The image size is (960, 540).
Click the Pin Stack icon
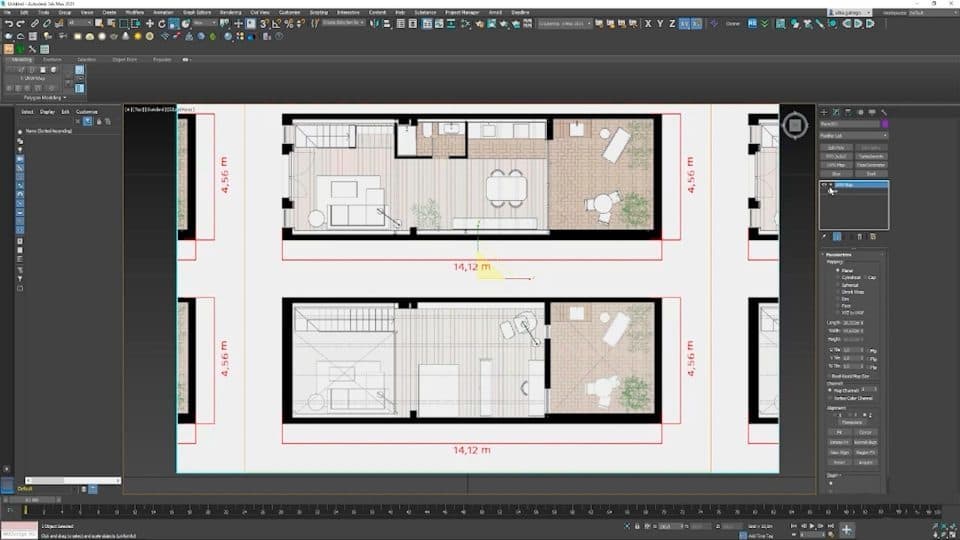click(x=825, y=236)
